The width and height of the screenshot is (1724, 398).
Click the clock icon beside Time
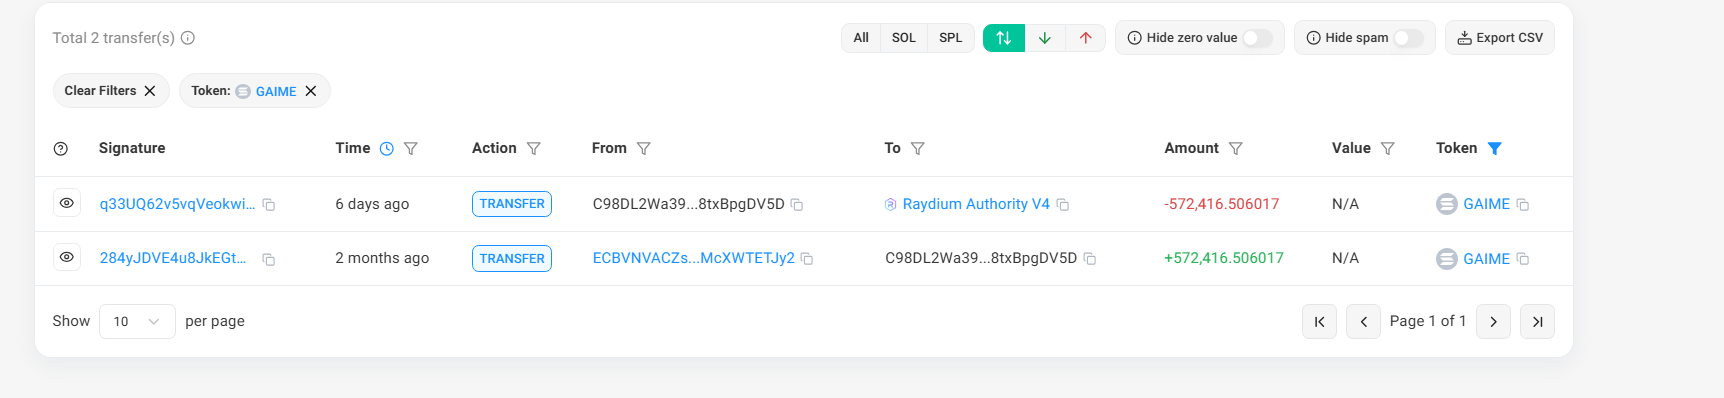pyautogui.click(x=387, y=148)
